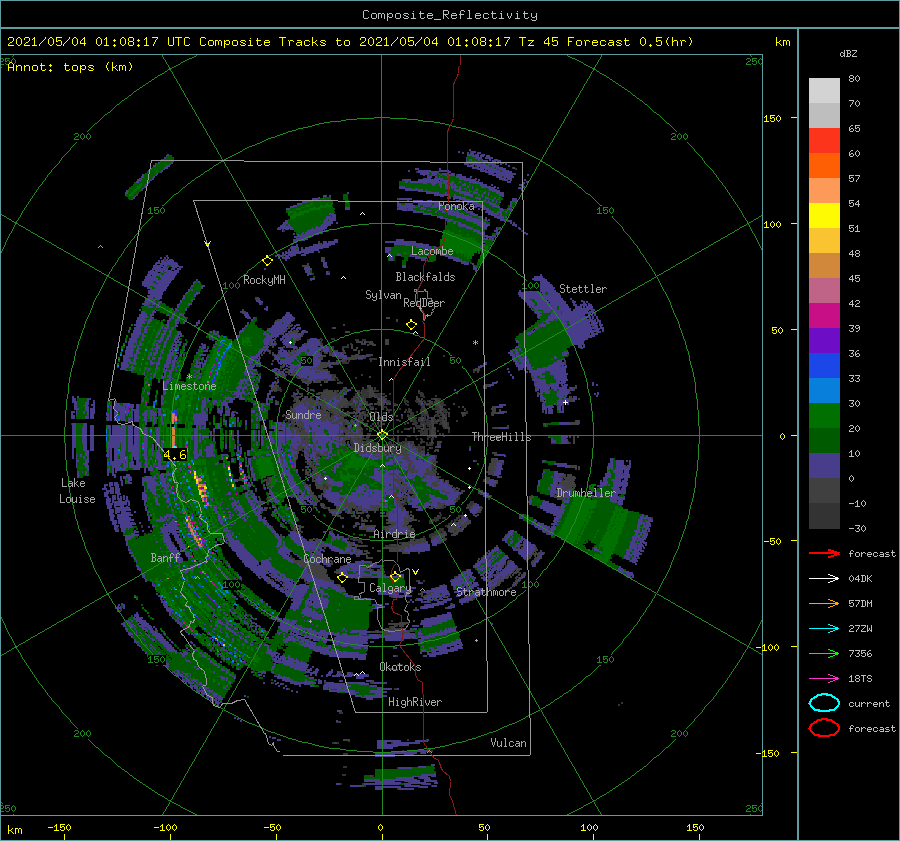Click the Lake Louise label
900x841 pixels.
point(77,491)
